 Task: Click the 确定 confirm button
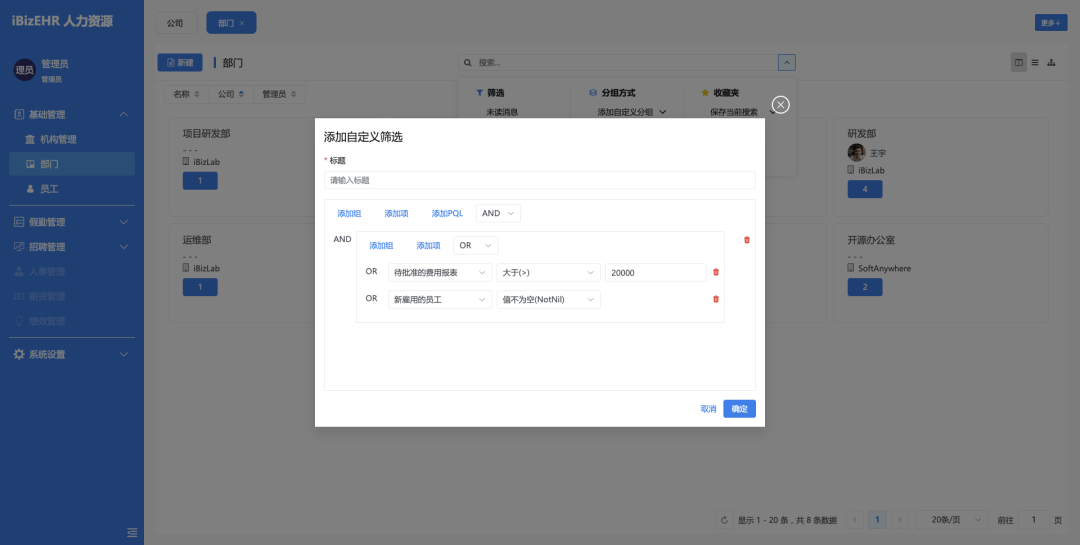tap(739, 409)
